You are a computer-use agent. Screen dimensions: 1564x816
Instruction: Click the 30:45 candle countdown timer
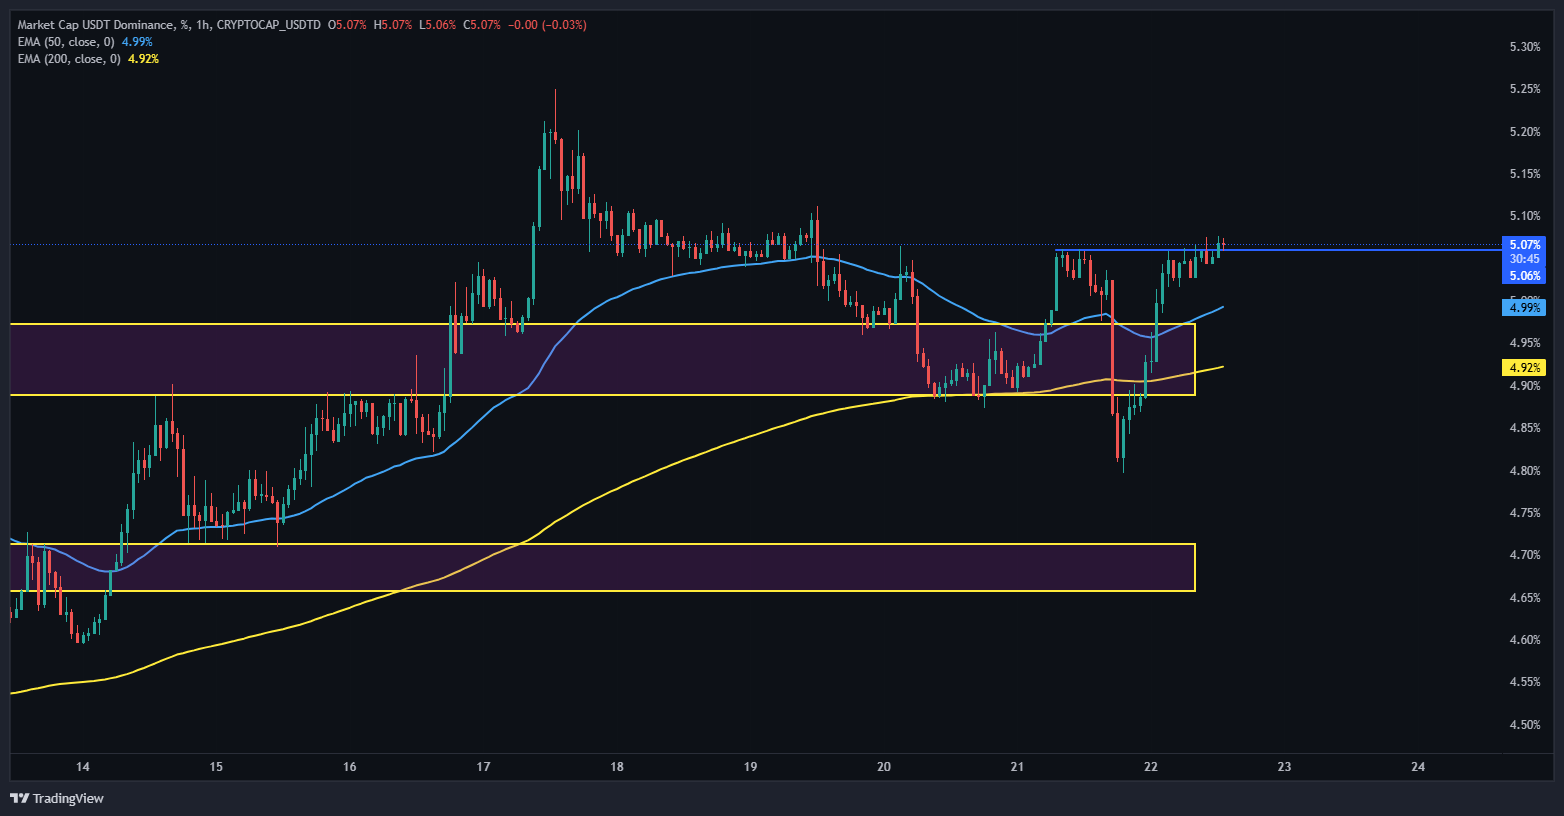pos(1524,259)
